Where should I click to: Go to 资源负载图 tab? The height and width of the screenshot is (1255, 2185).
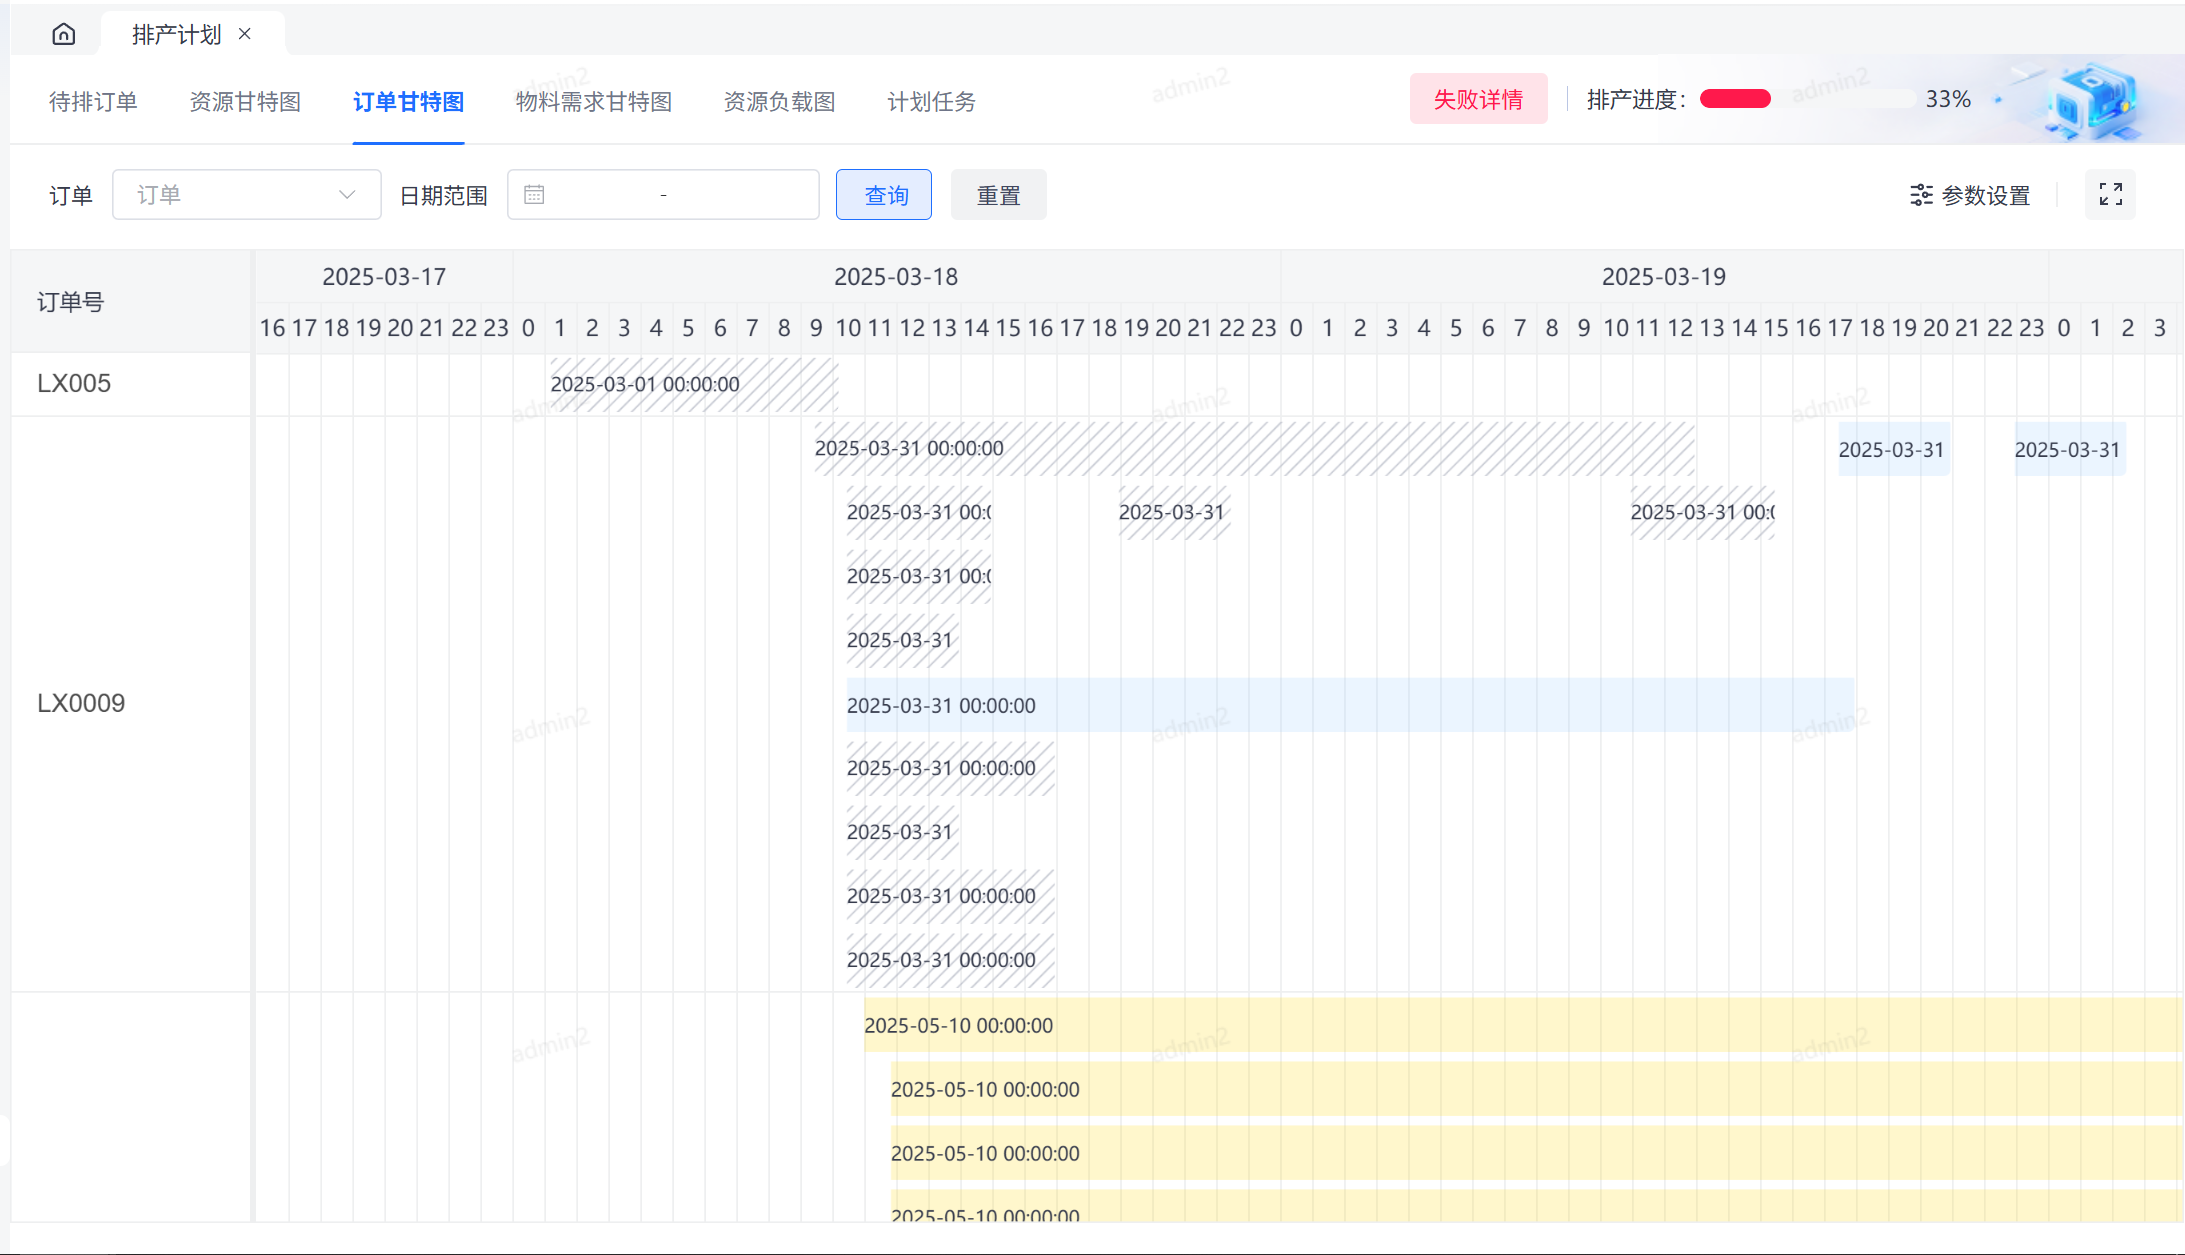(x=779, y=102)
